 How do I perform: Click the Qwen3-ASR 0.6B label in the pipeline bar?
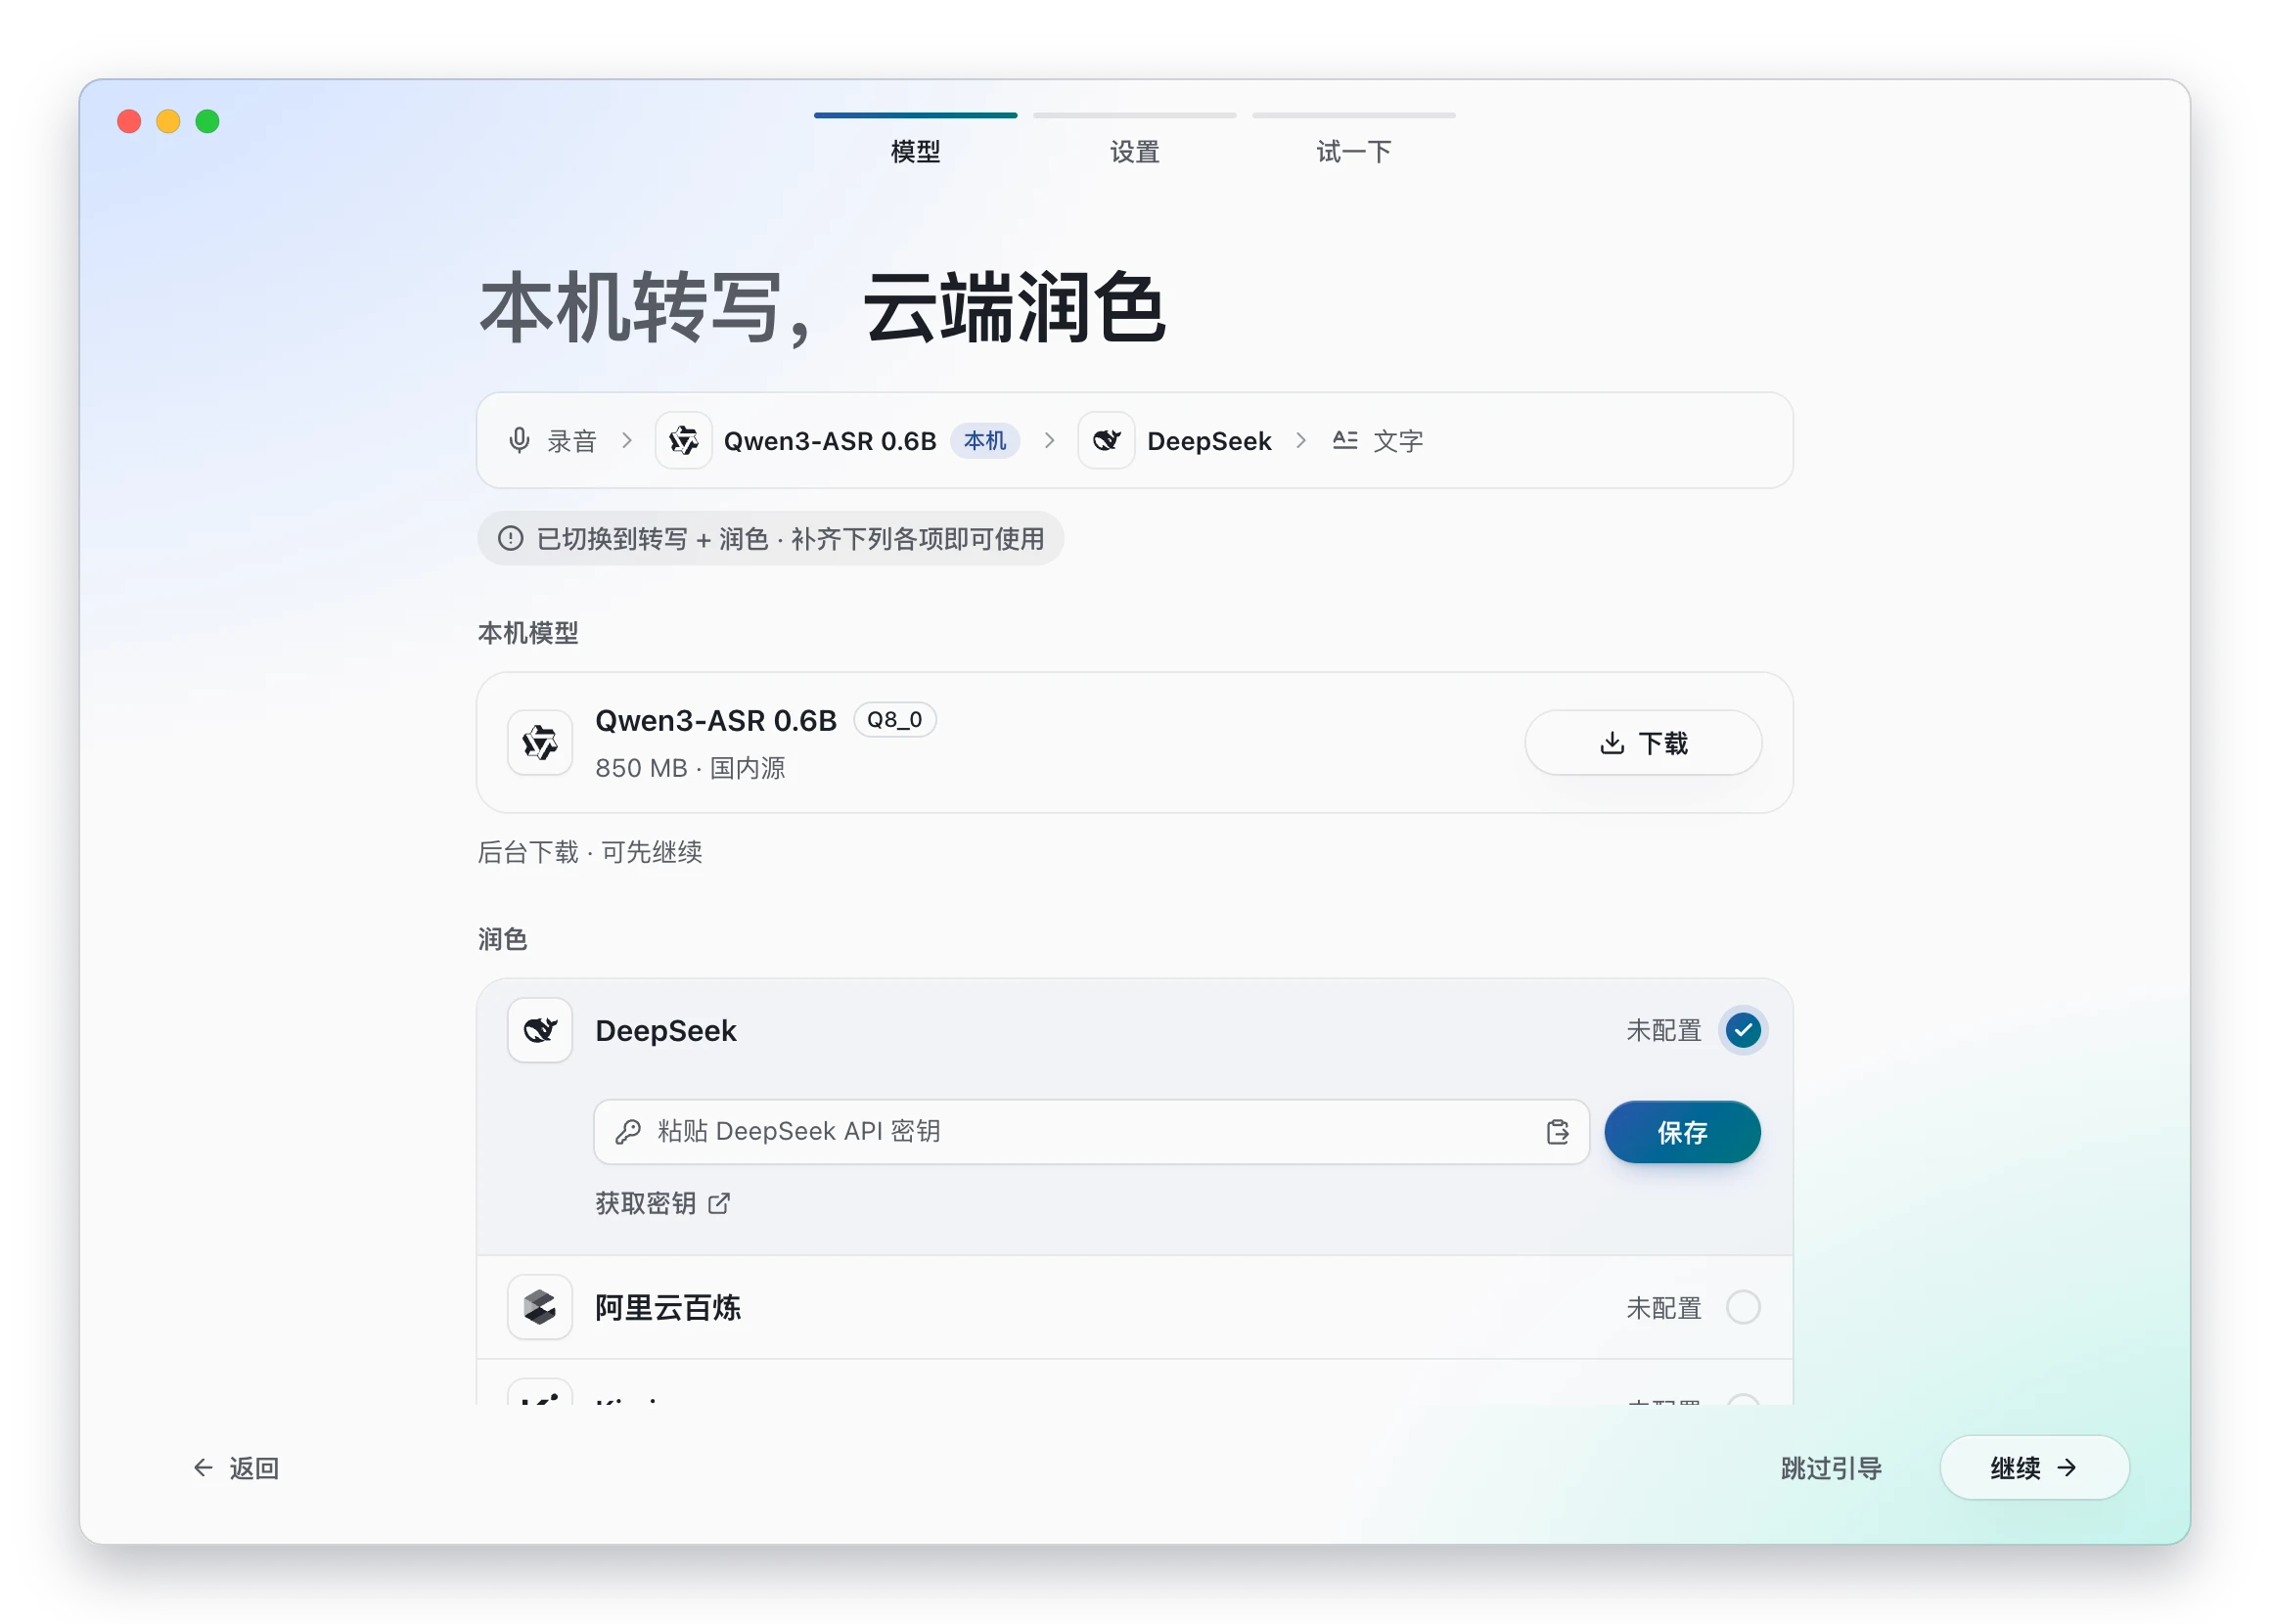pyautogui.click(x=830, y=440)
